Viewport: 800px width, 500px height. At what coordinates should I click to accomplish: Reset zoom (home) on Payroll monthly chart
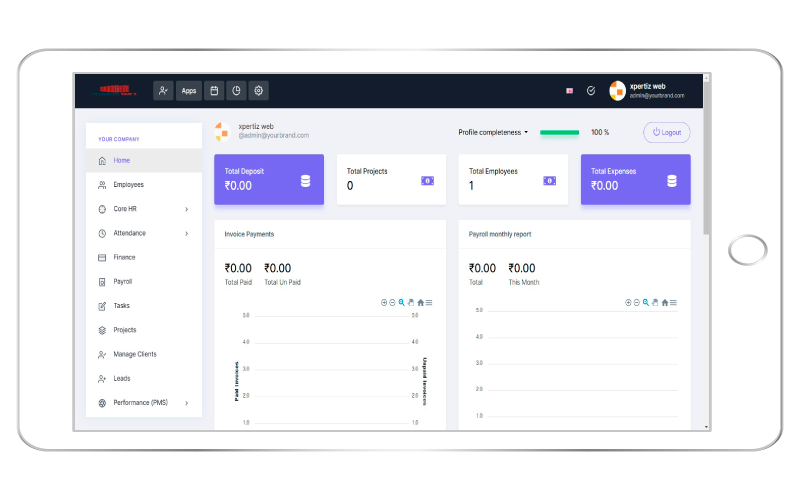coord(665,302)
